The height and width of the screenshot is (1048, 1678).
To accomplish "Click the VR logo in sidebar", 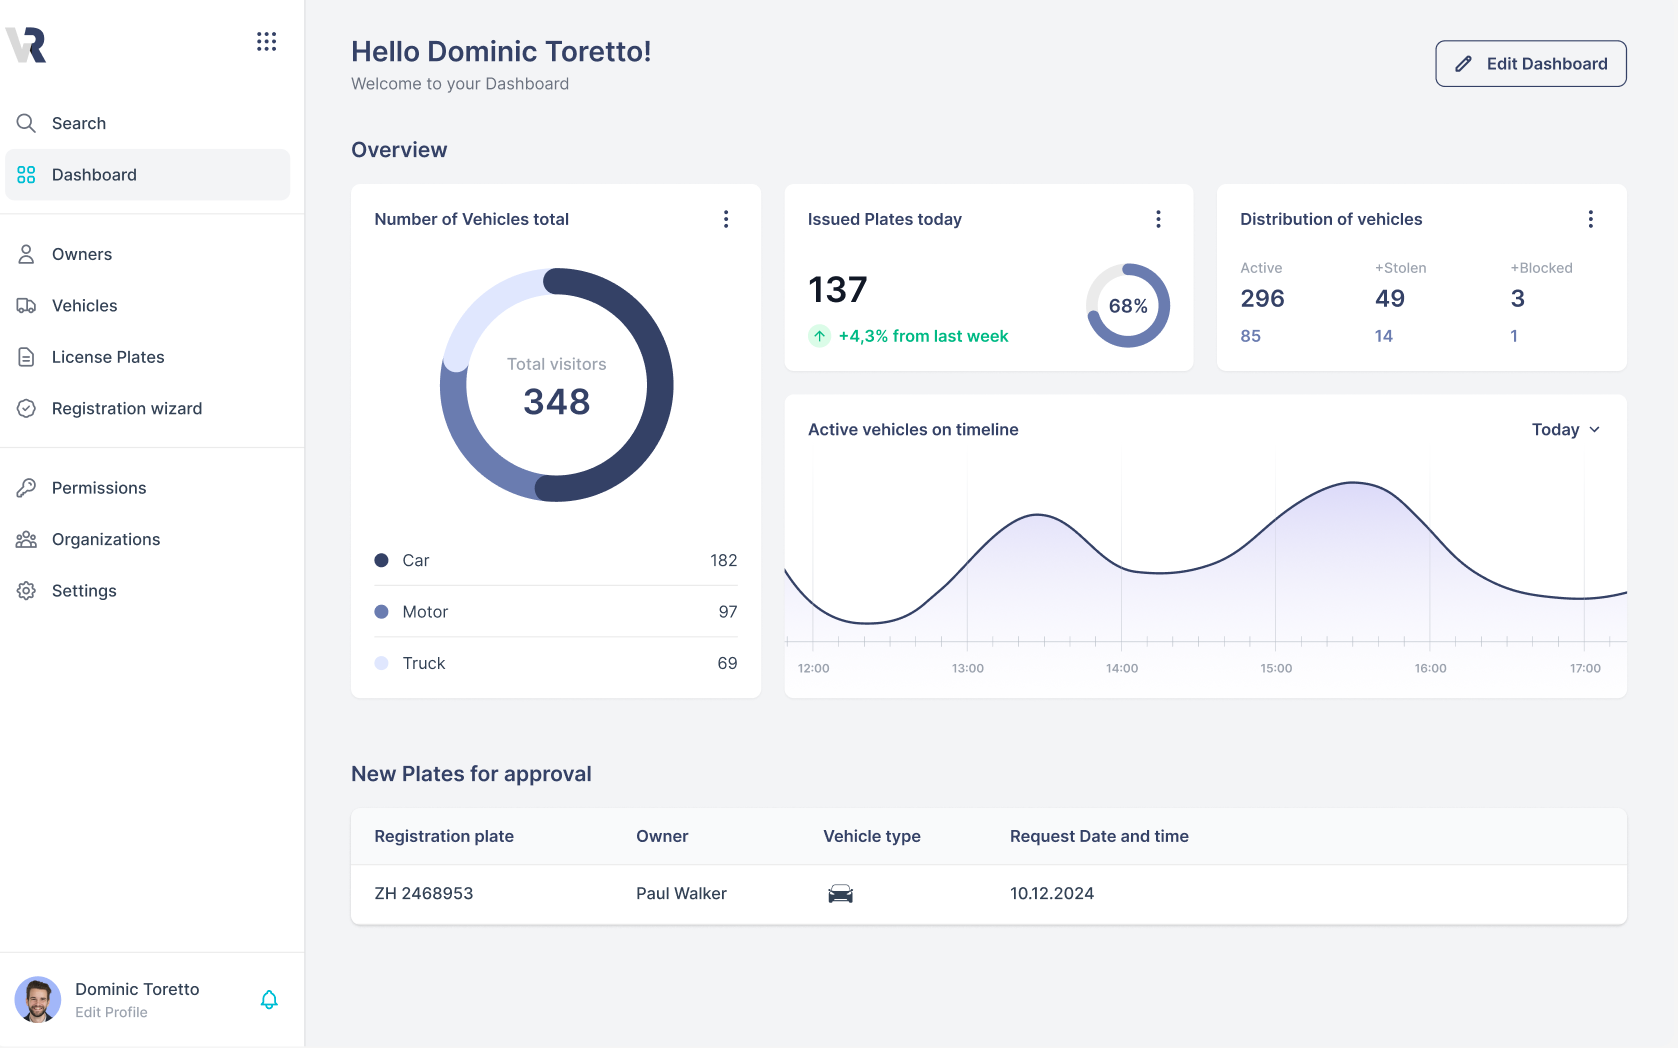I will [27, 45].
